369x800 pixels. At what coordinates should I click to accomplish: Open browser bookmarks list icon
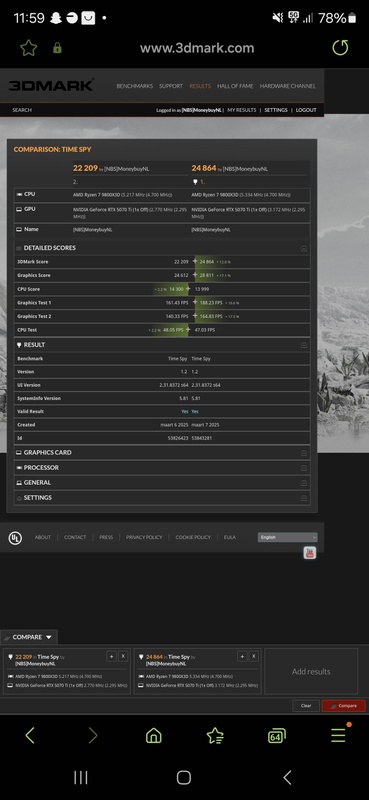(x=215, y=735)
